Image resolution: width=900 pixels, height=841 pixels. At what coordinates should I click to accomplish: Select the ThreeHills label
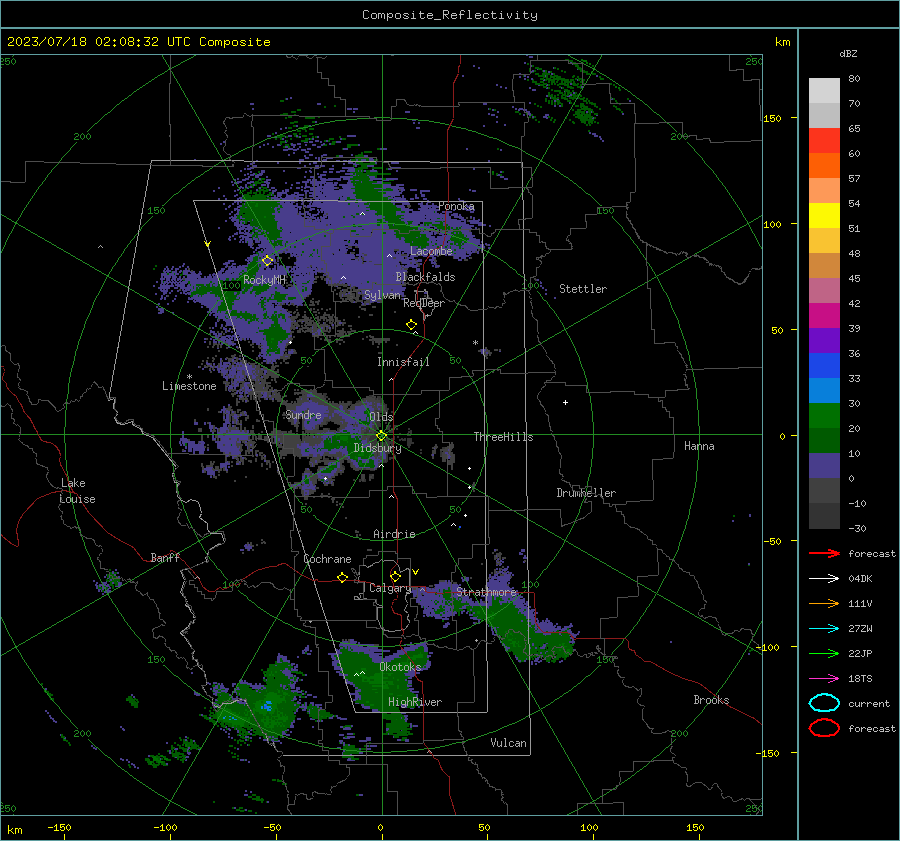[x=503, y=437]
